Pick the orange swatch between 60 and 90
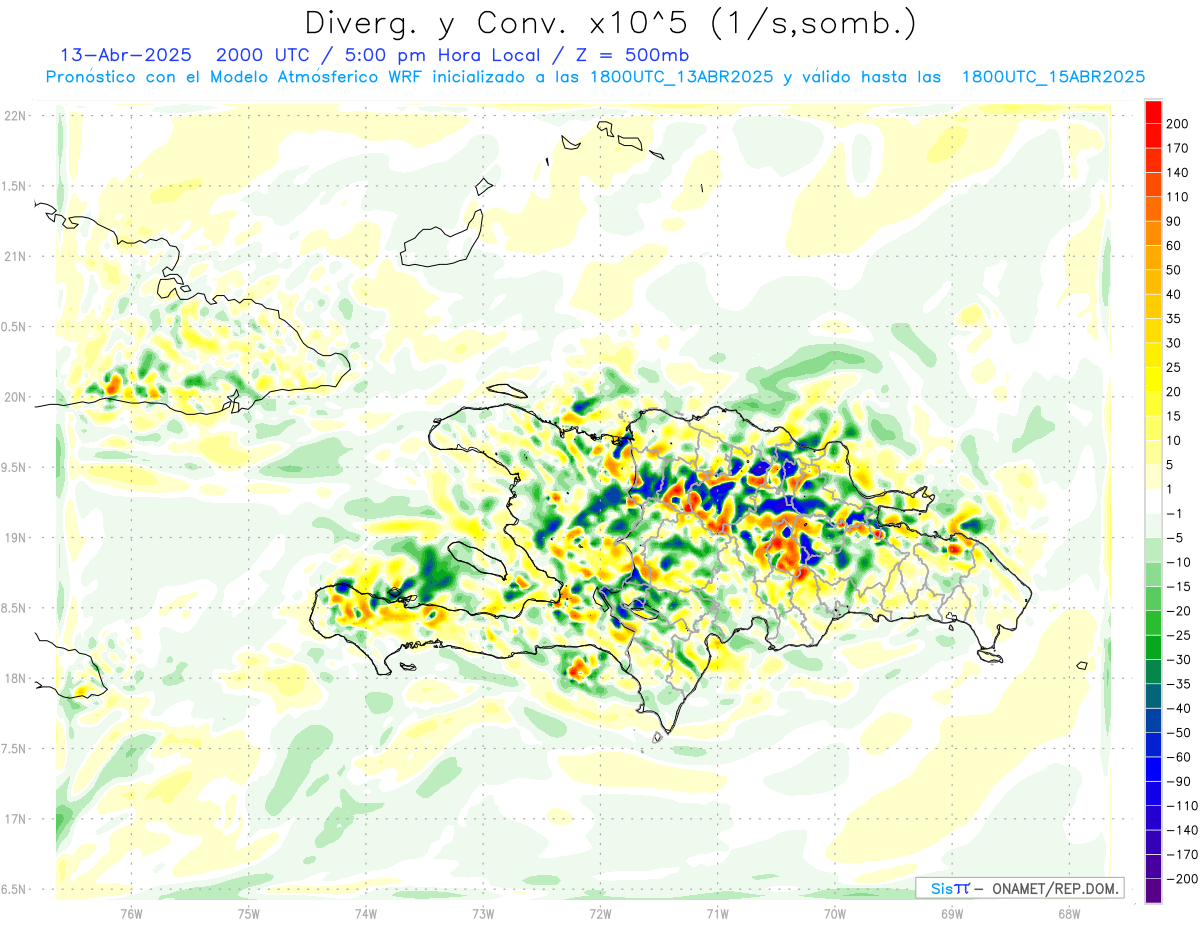This screenshot has height=927, width=1200. click(1153, 233)
